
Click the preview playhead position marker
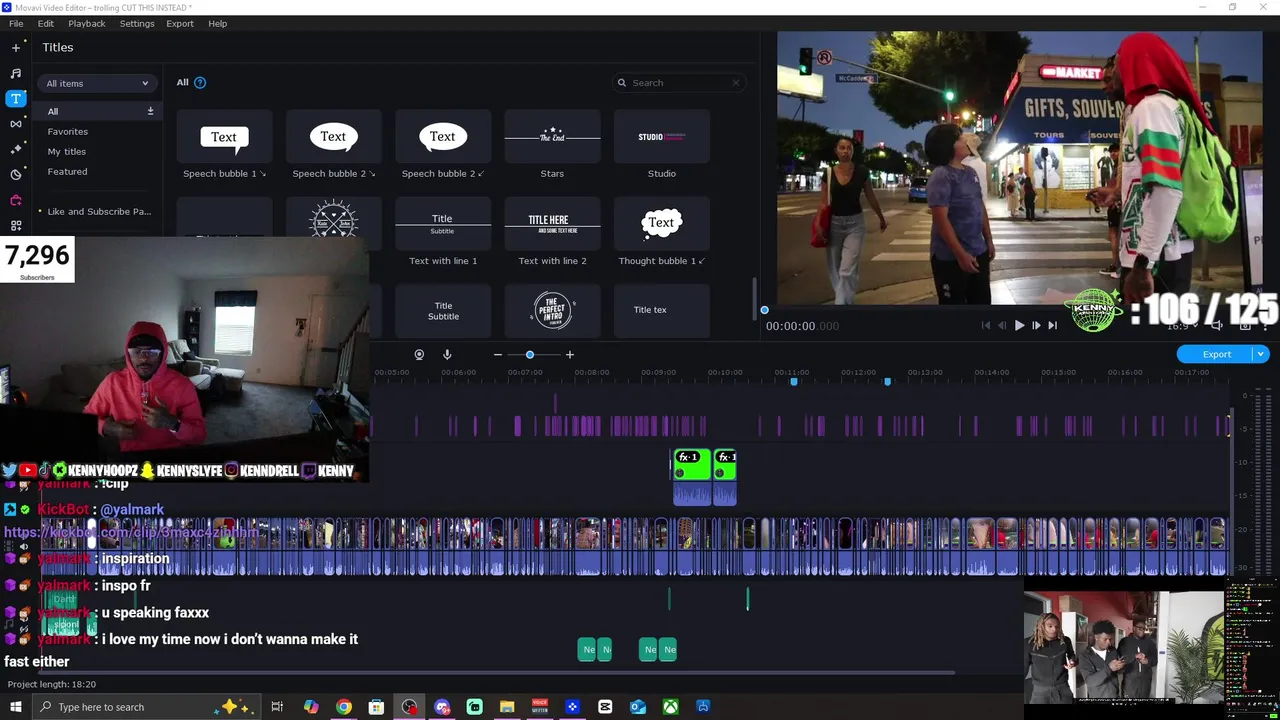765,310
